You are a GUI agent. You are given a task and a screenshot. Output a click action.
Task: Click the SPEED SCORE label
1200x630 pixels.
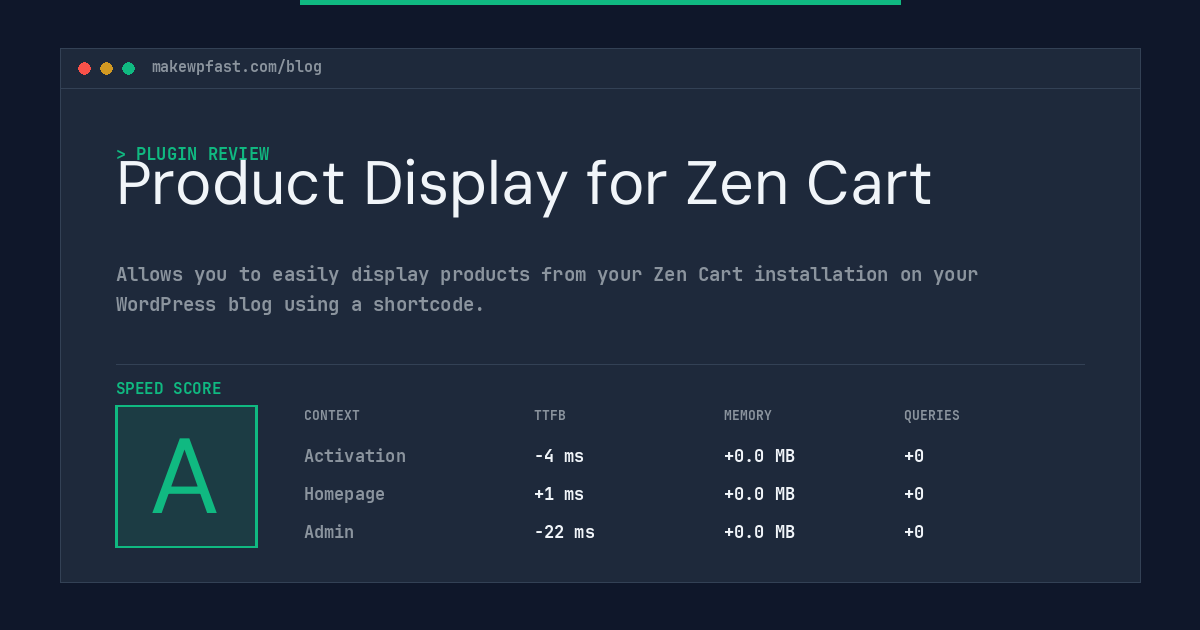[x=169, y=389]
